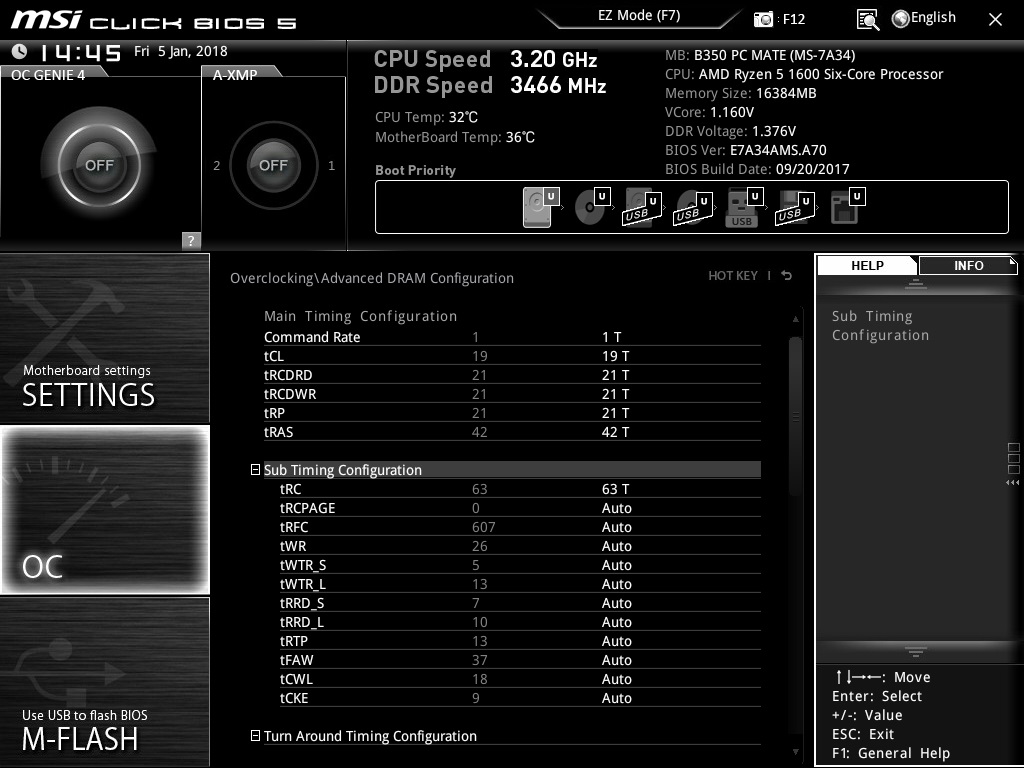Select the network boot device icon
The height and width of the screenshot is (768, 1024).
[x=847, y=206]
